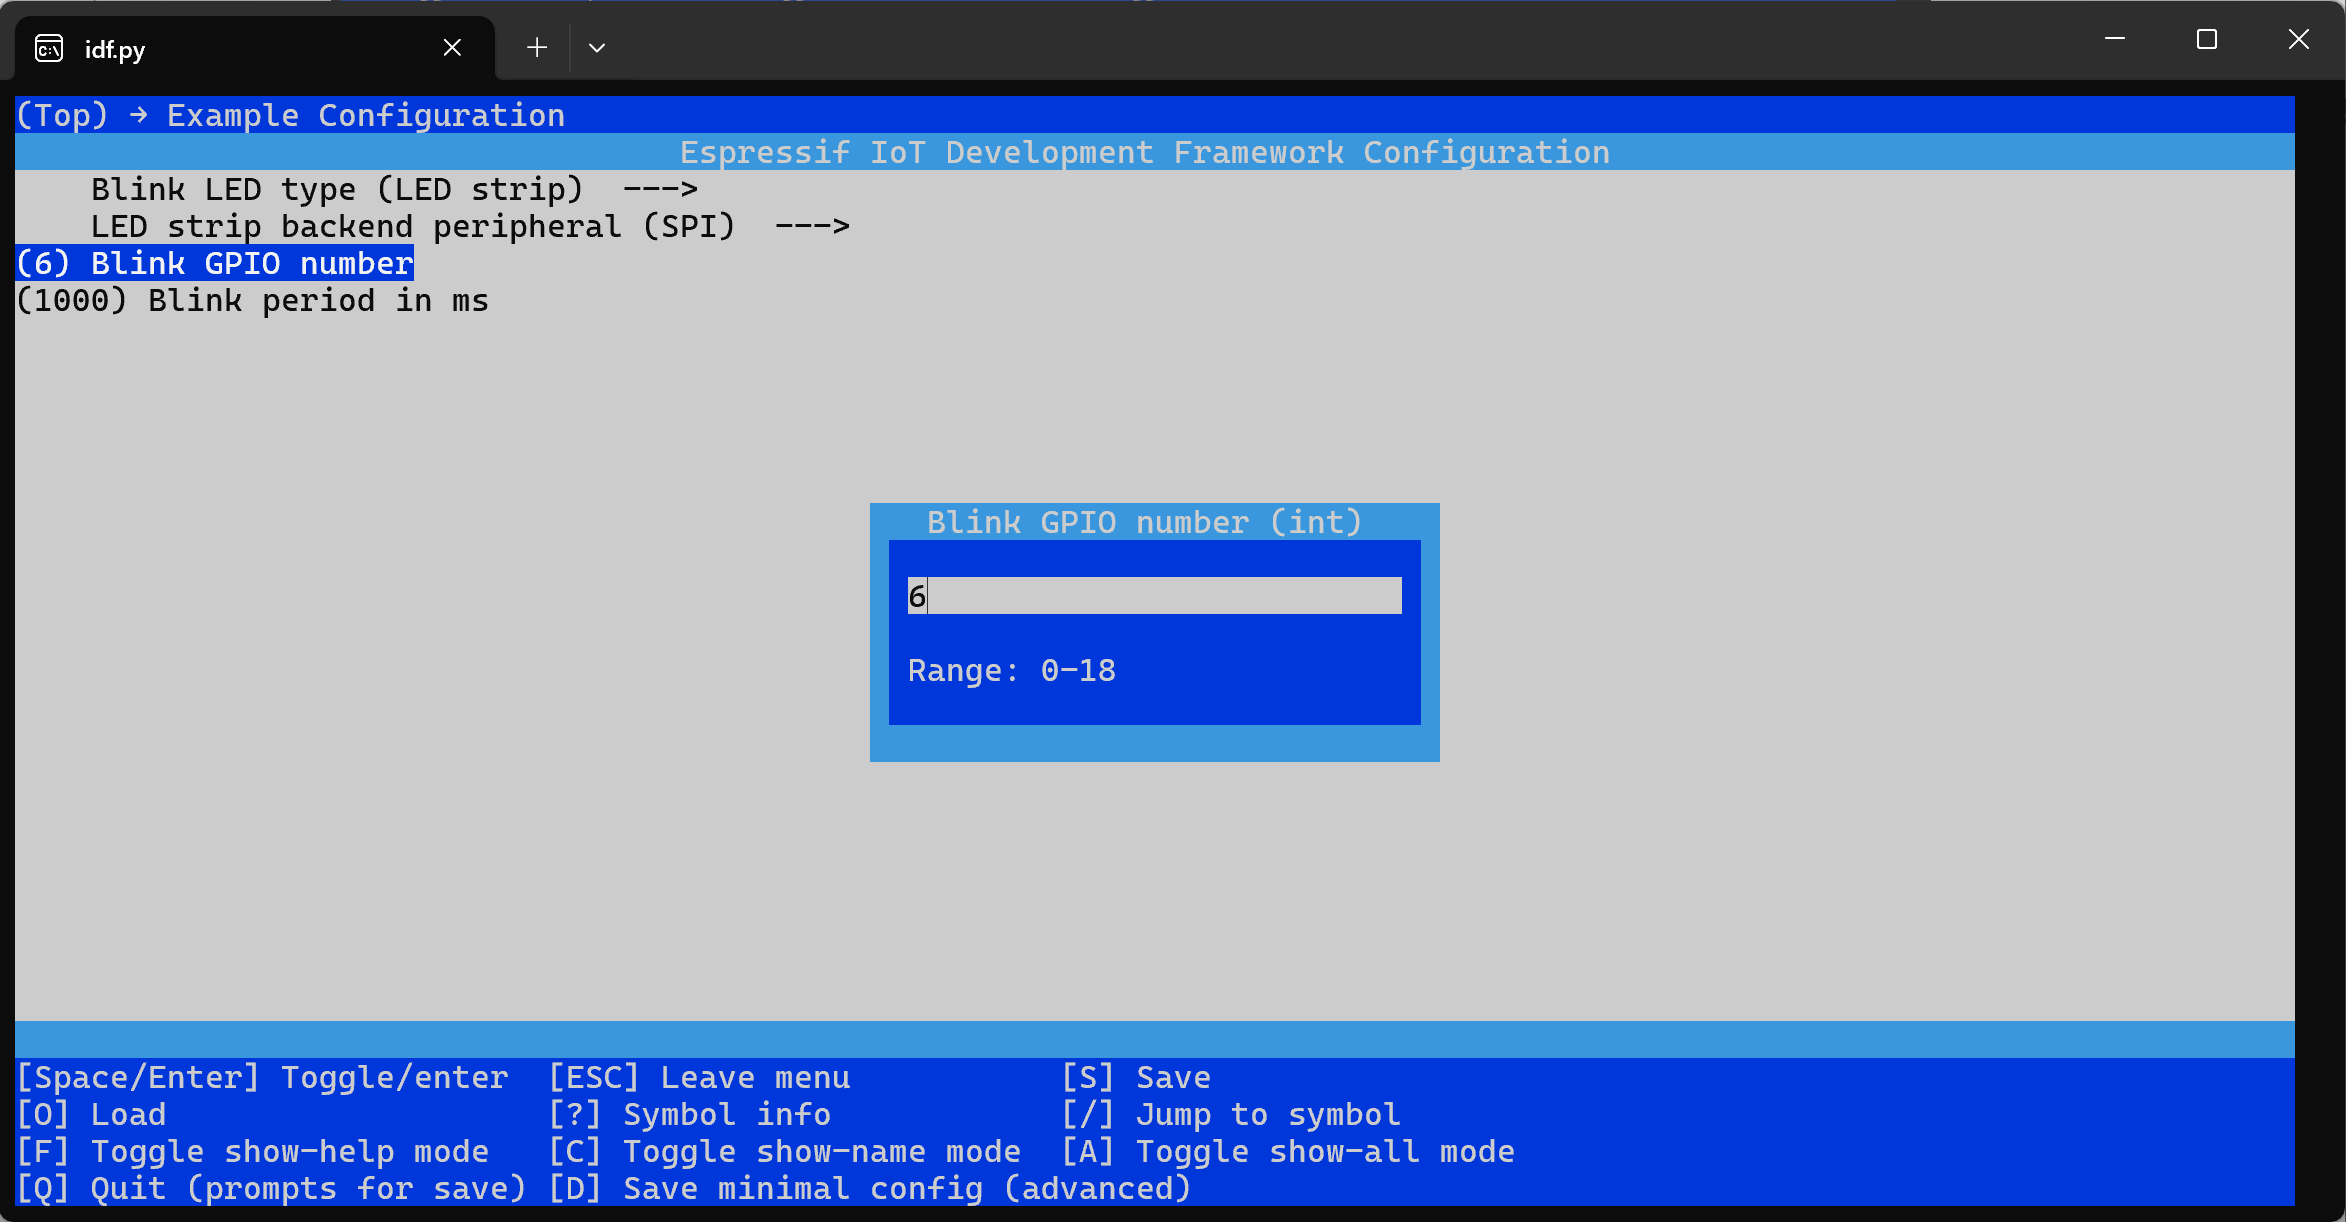The width and height of the screenshot is (2346, 1222).
Task: Open the new tab dropdown chevron
Action: point(596,47)
